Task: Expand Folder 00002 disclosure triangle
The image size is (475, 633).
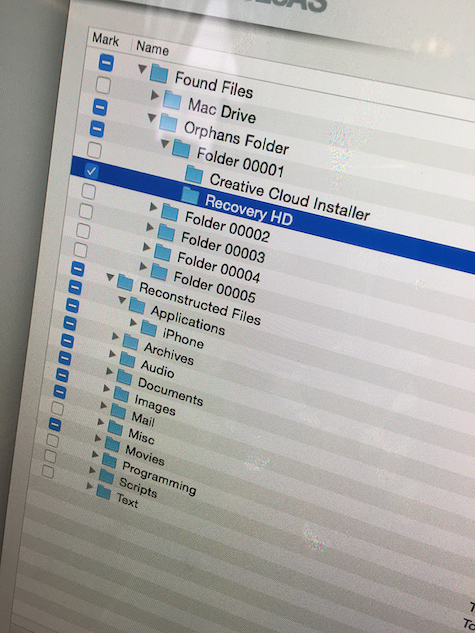Action: [x=153, y=207]
